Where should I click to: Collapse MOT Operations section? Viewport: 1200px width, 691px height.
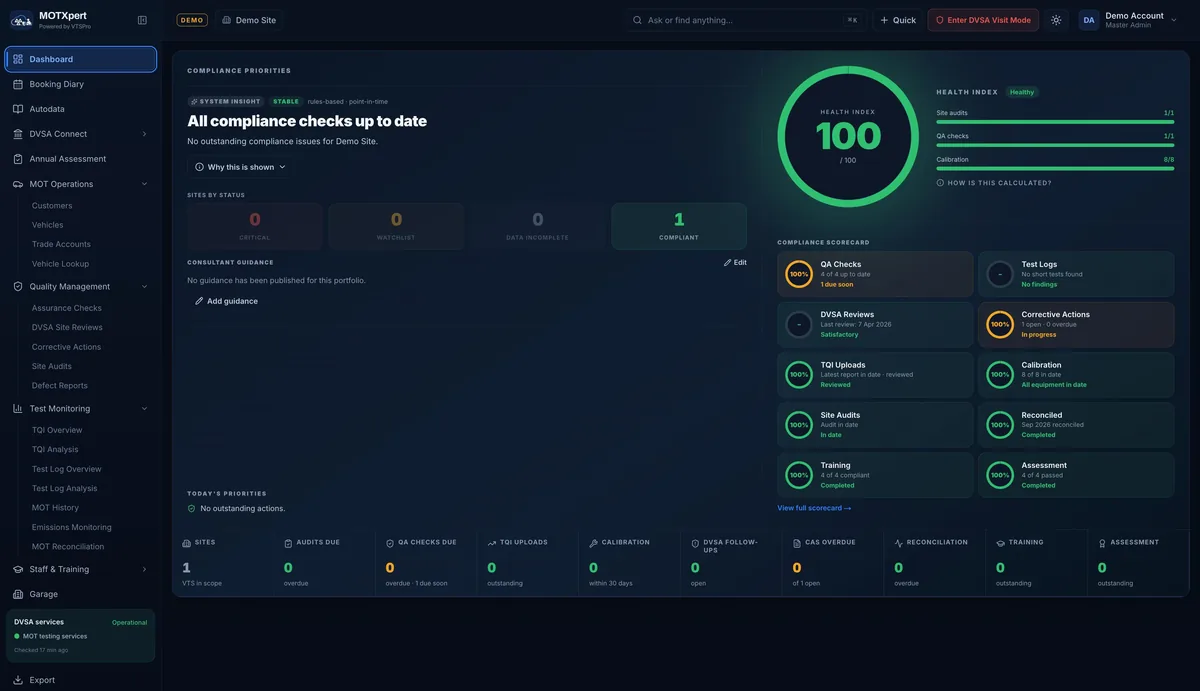point(144,184)
